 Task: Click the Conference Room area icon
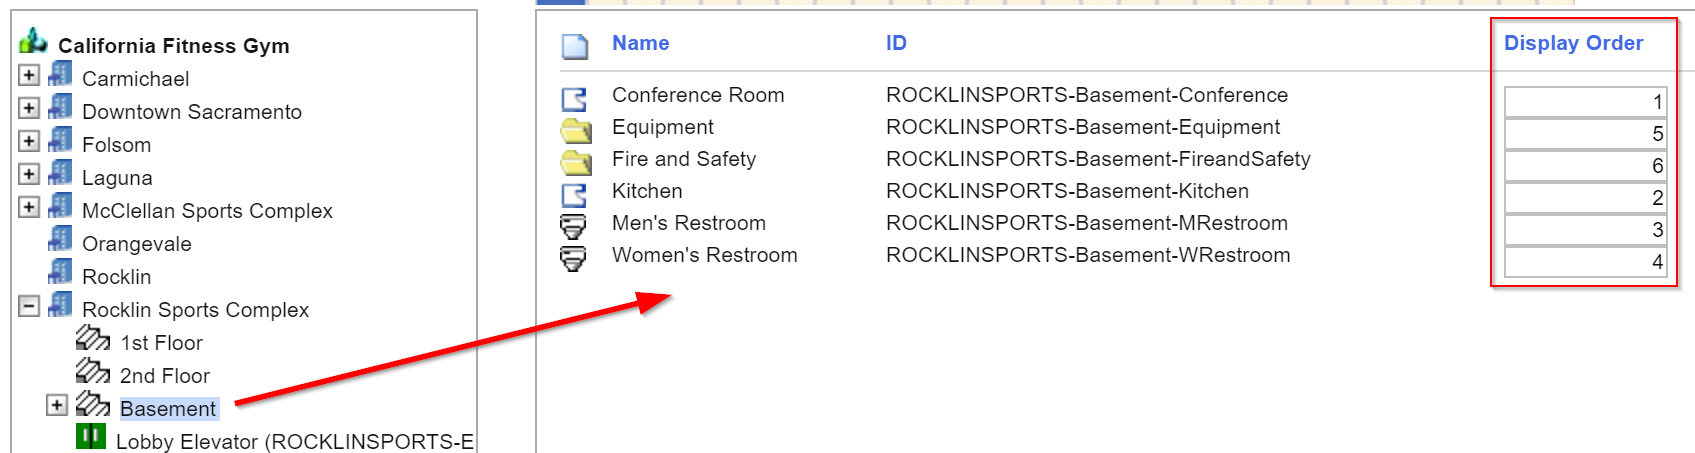pyautogui.click(x=574, y=99)
